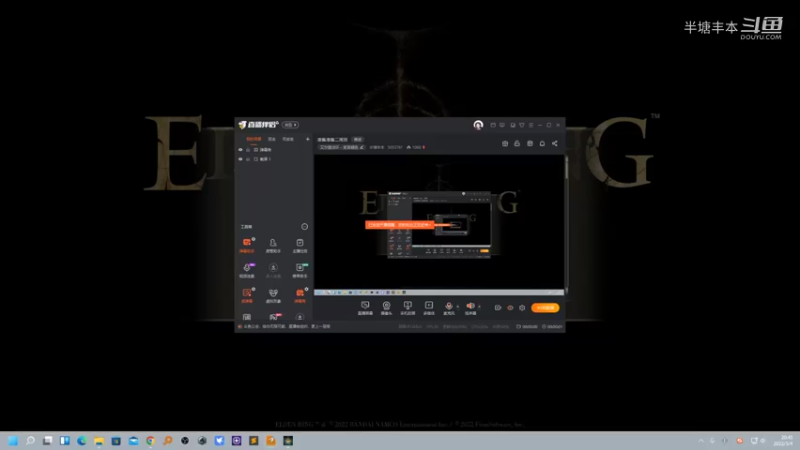800x450 pixels.
Task: Click the screenshot camera icon in room header
Action: point(505,143)
